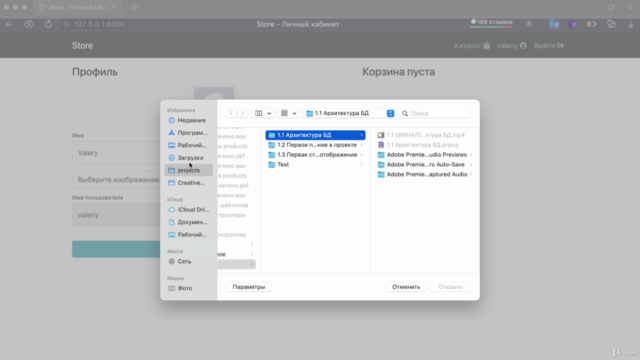Click the blue translate icon in browser toolbar
This screenshot has height=360, width=640.
coord(554,24)
